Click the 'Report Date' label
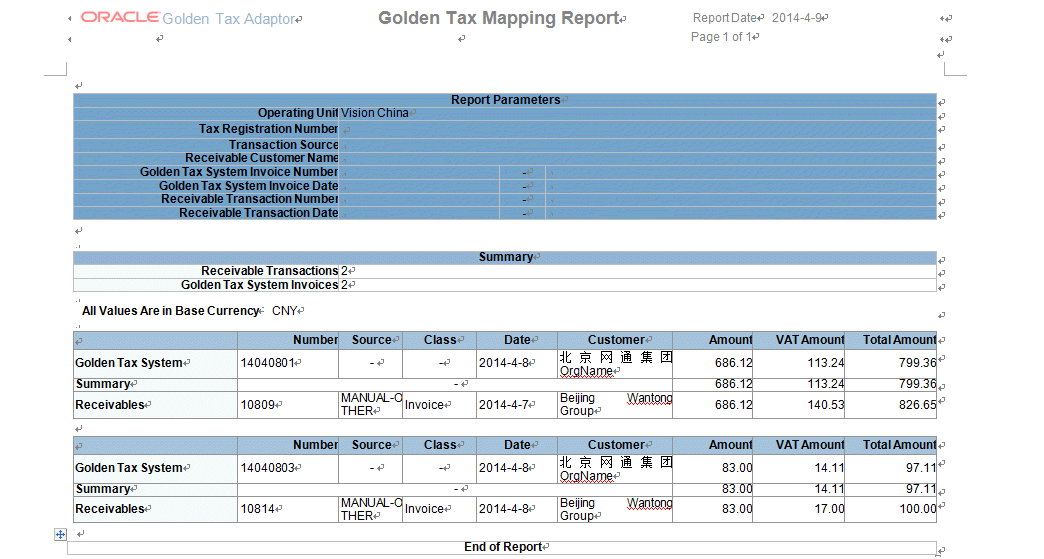1044x559 pixels. [x=725, y=18]
